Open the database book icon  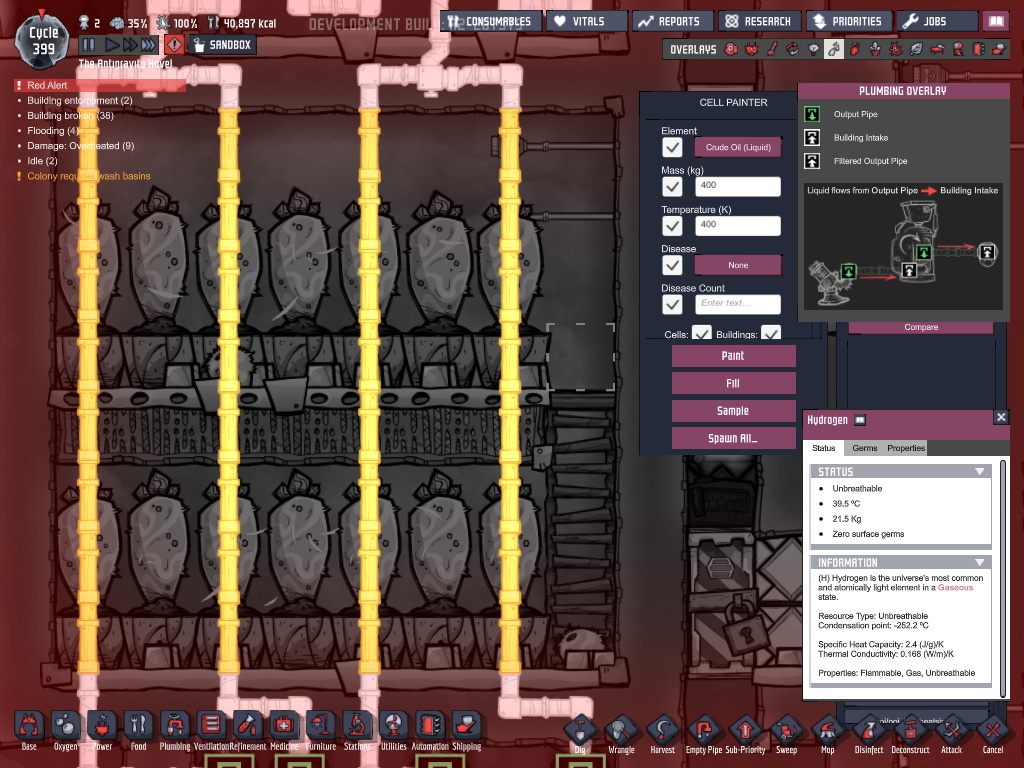click(994, 21)
